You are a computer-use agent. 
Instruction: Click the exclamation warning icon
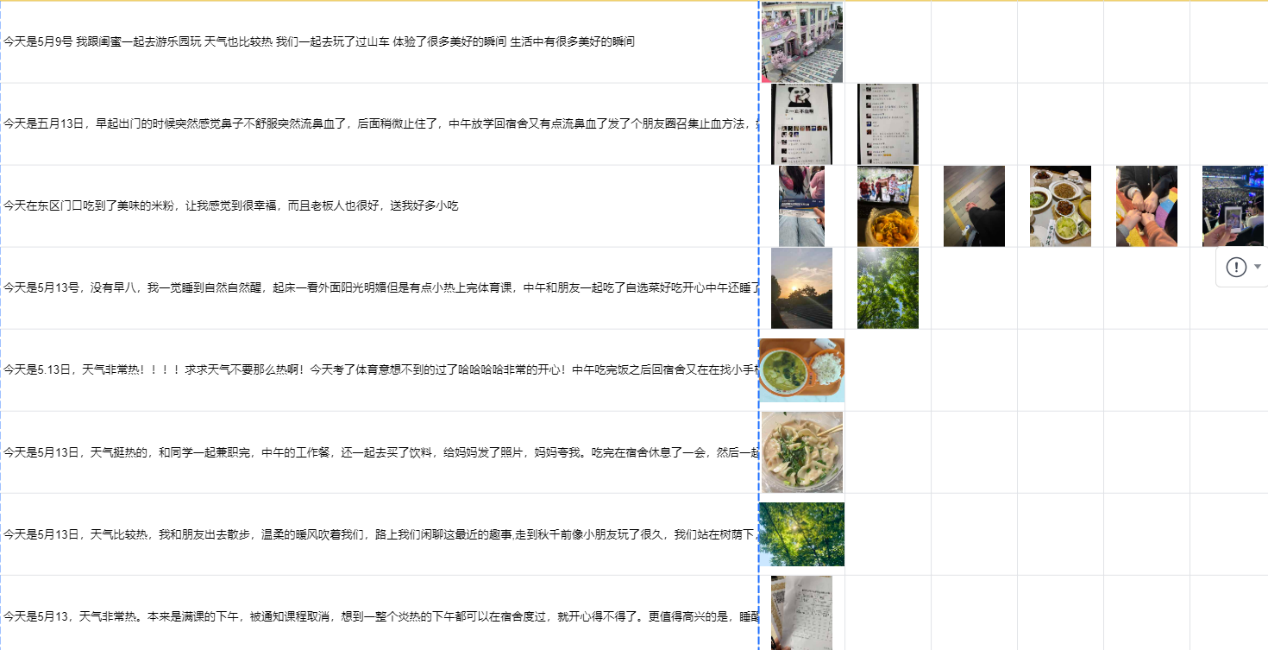click(1236, 267)
